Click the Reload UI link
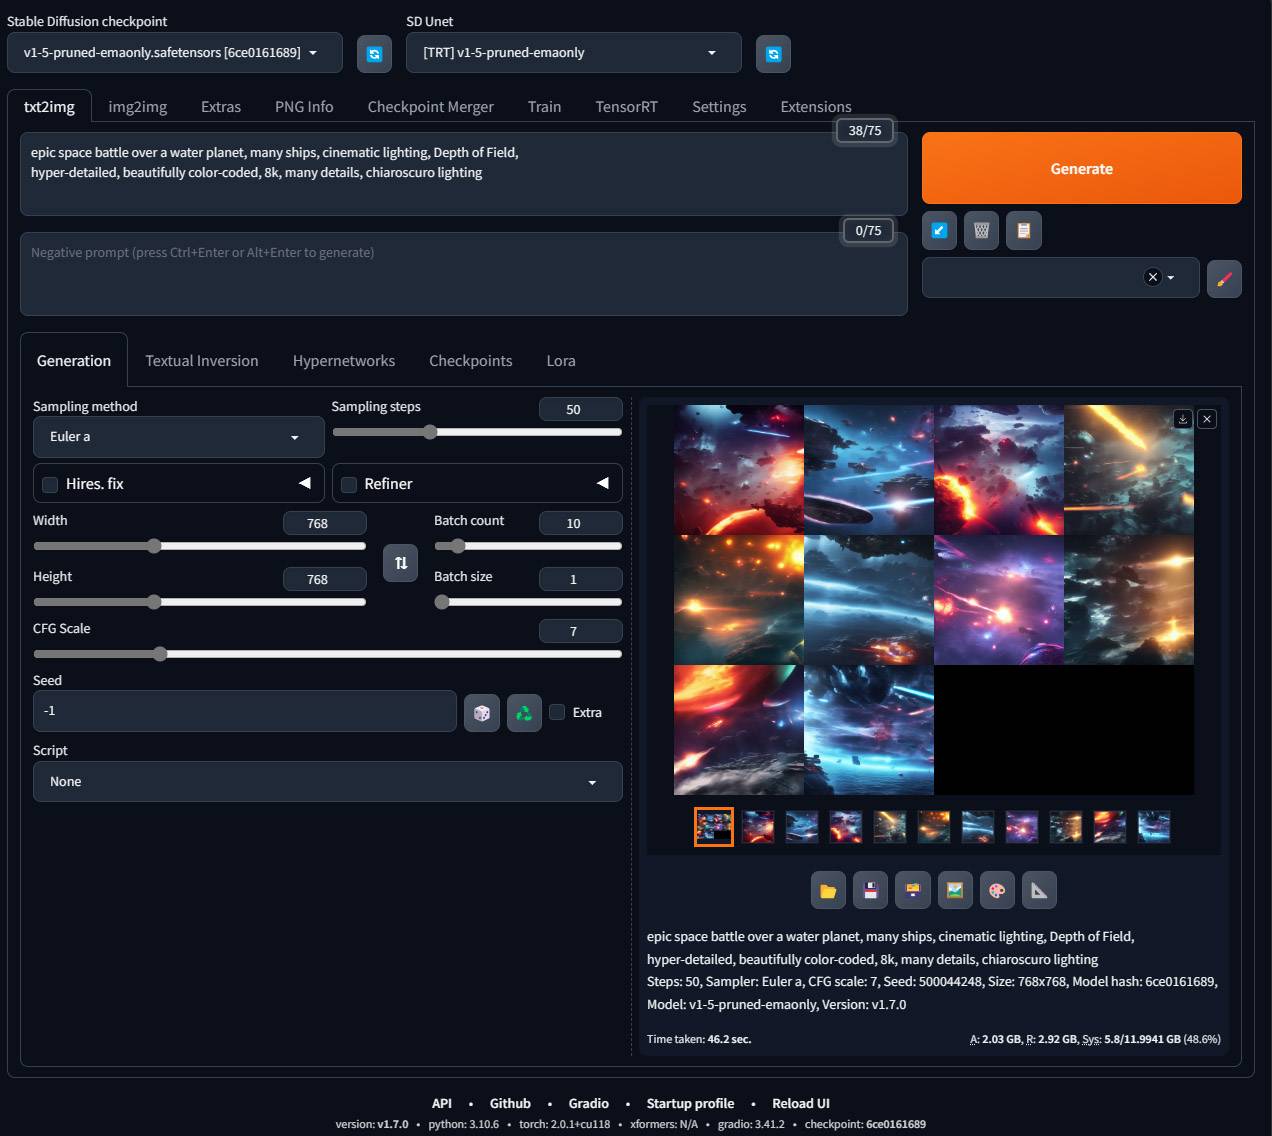Screen dimensions: 1272x1136 coord(800,1103)
